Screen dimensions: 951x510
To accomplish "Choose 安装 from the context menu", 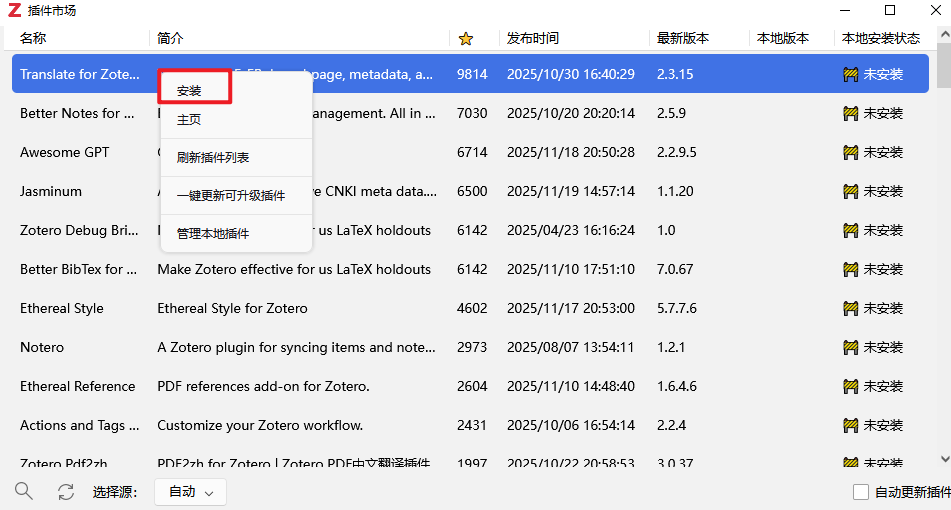I will pos(190,91).
